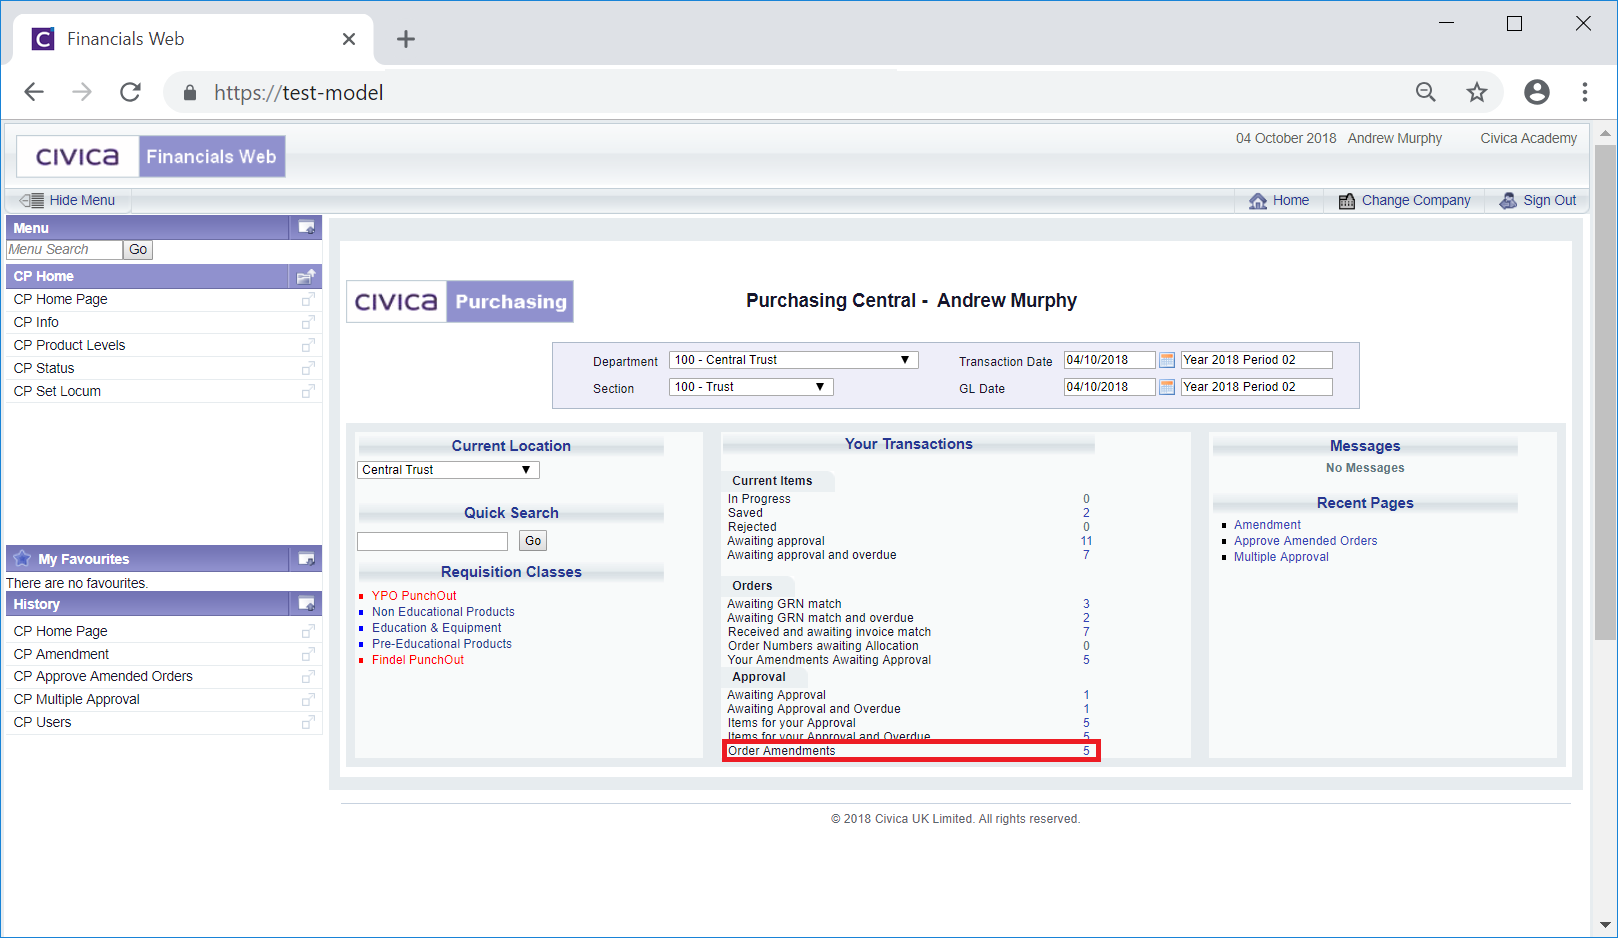Click new-window icon beside CP Multiple Approval
This screenshot has width=1618, height=938.
pyautogui.click(x=308, y=700)
